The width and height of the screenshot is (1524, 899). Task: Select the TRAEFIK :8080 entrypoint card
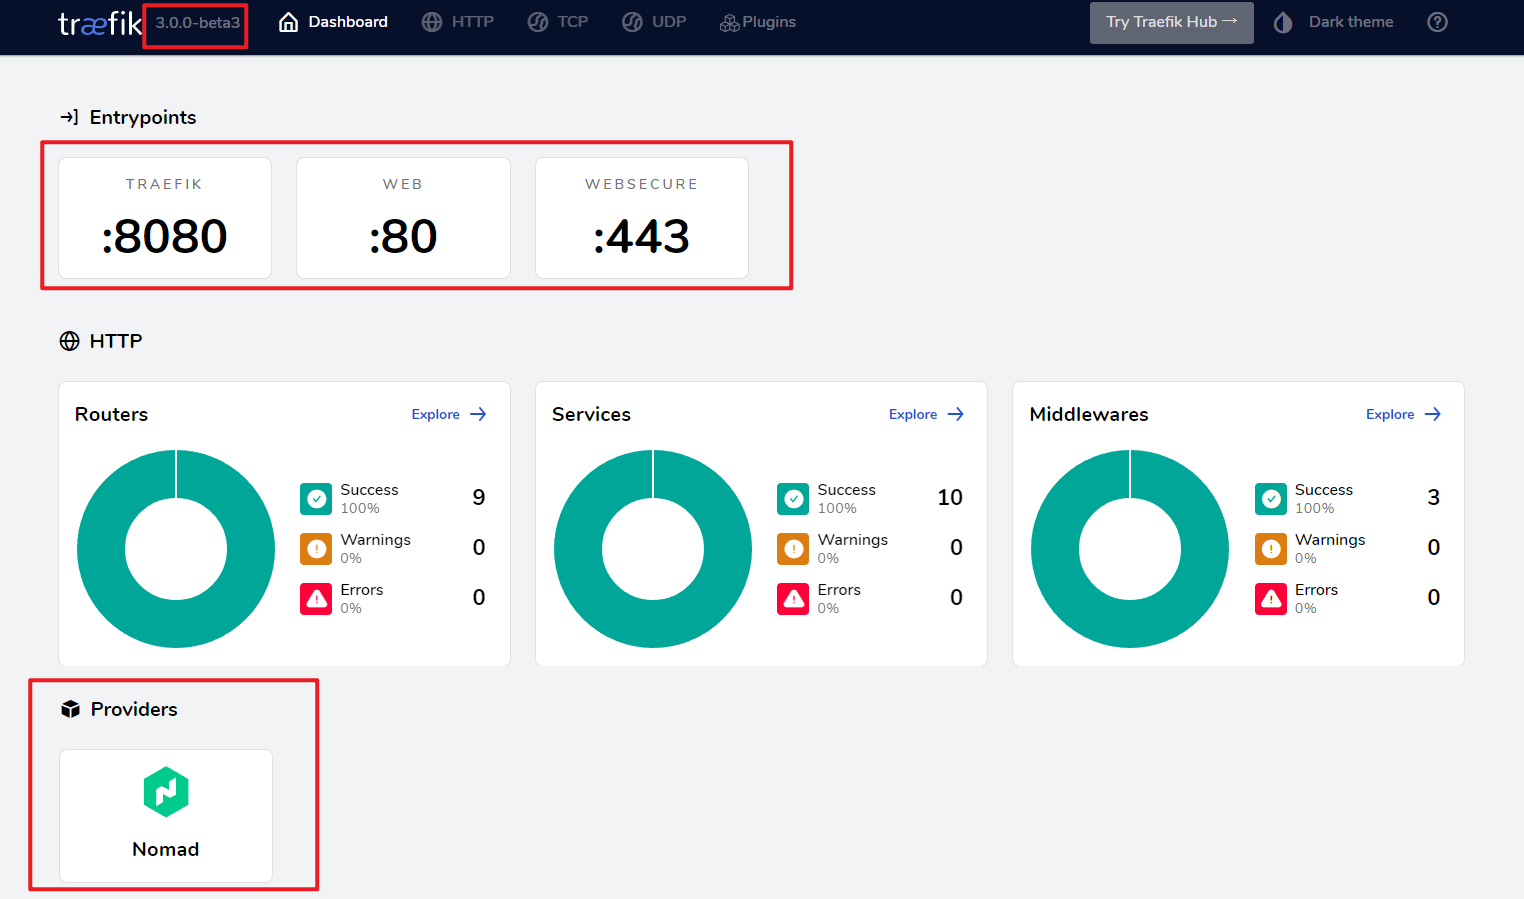165,218
